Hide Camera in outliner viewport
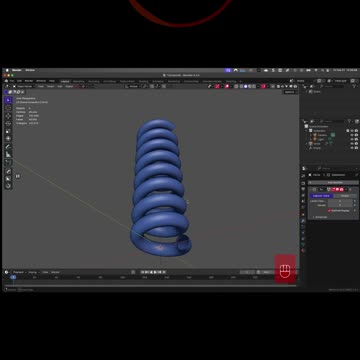Viewport: 360px width, 360px height. pos(352,135)
